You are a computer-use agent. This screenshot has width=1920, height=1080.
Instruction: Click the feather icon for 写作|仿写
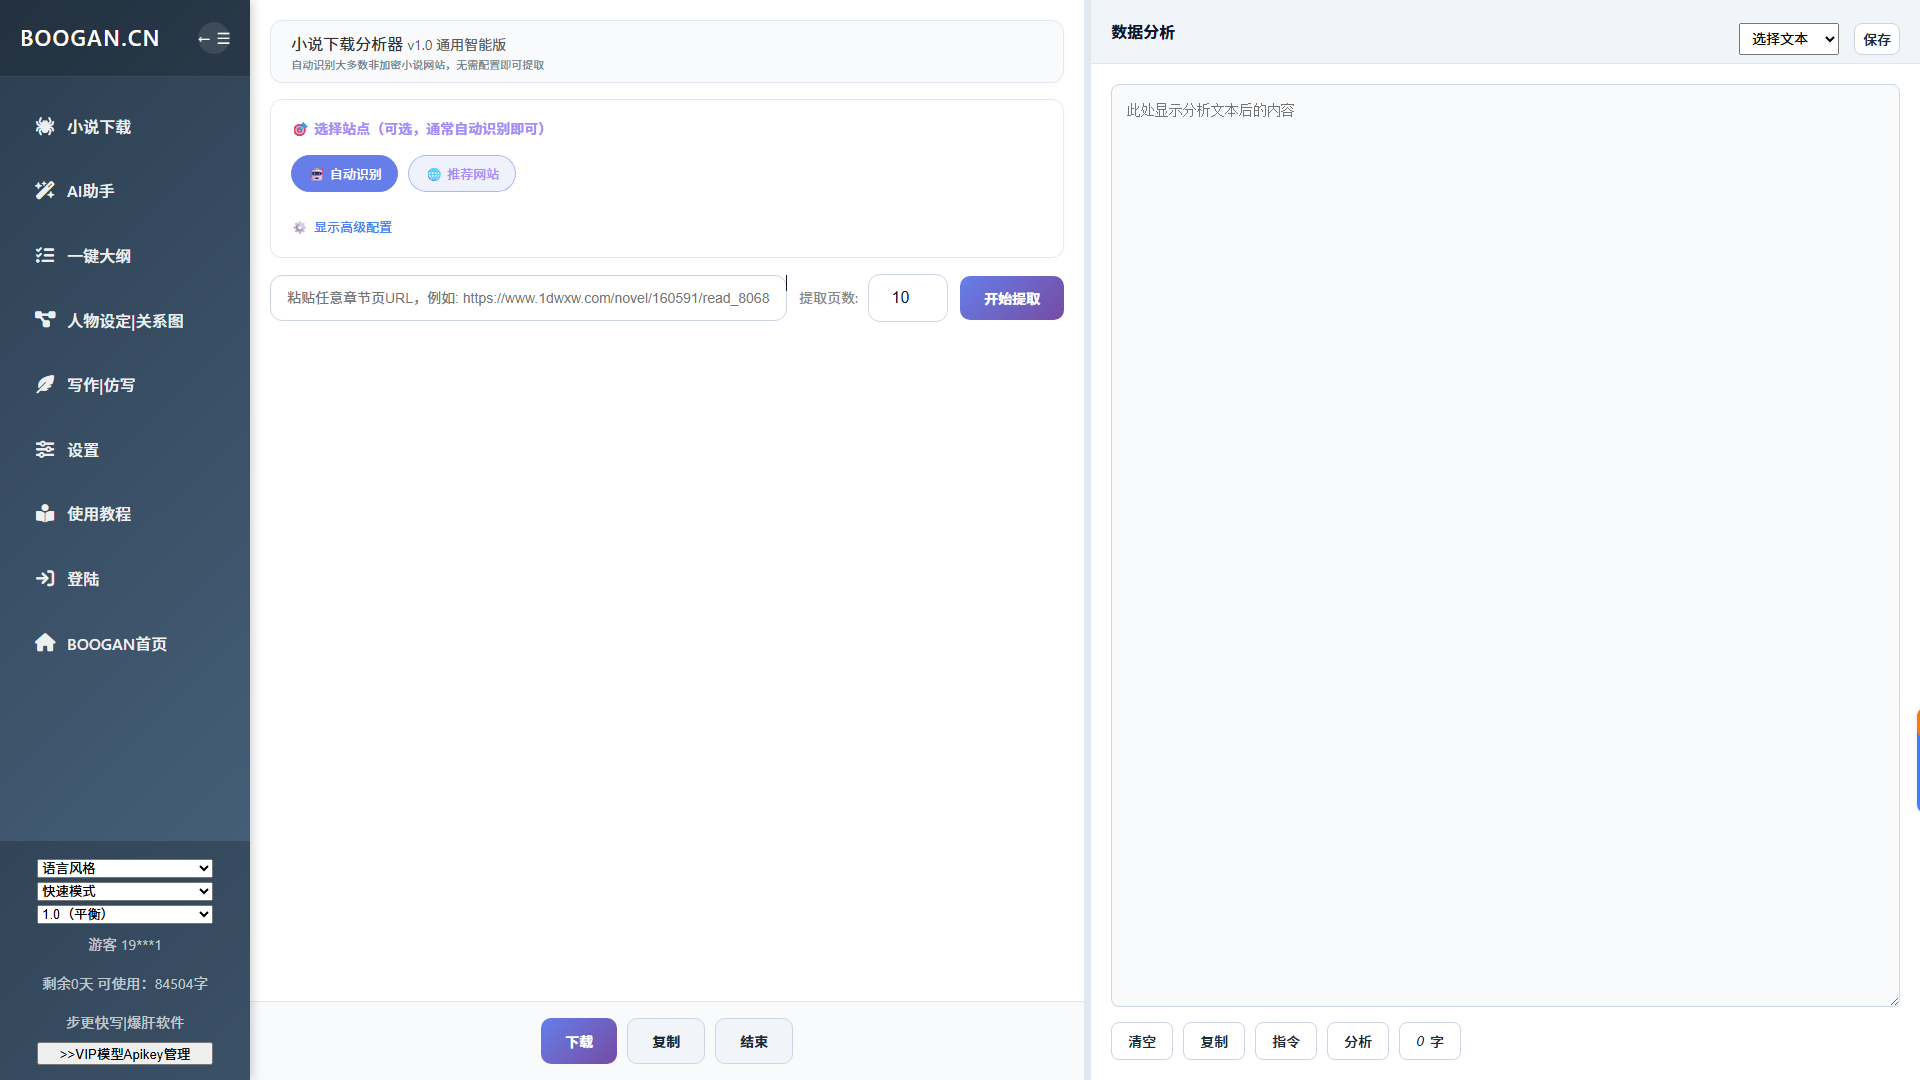click(x=45, y=384)
